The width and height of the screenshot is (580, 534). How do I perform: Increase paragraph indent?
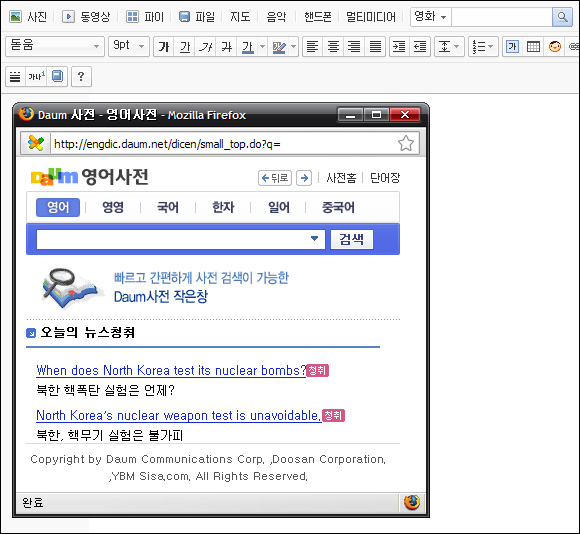pos(399,47)
